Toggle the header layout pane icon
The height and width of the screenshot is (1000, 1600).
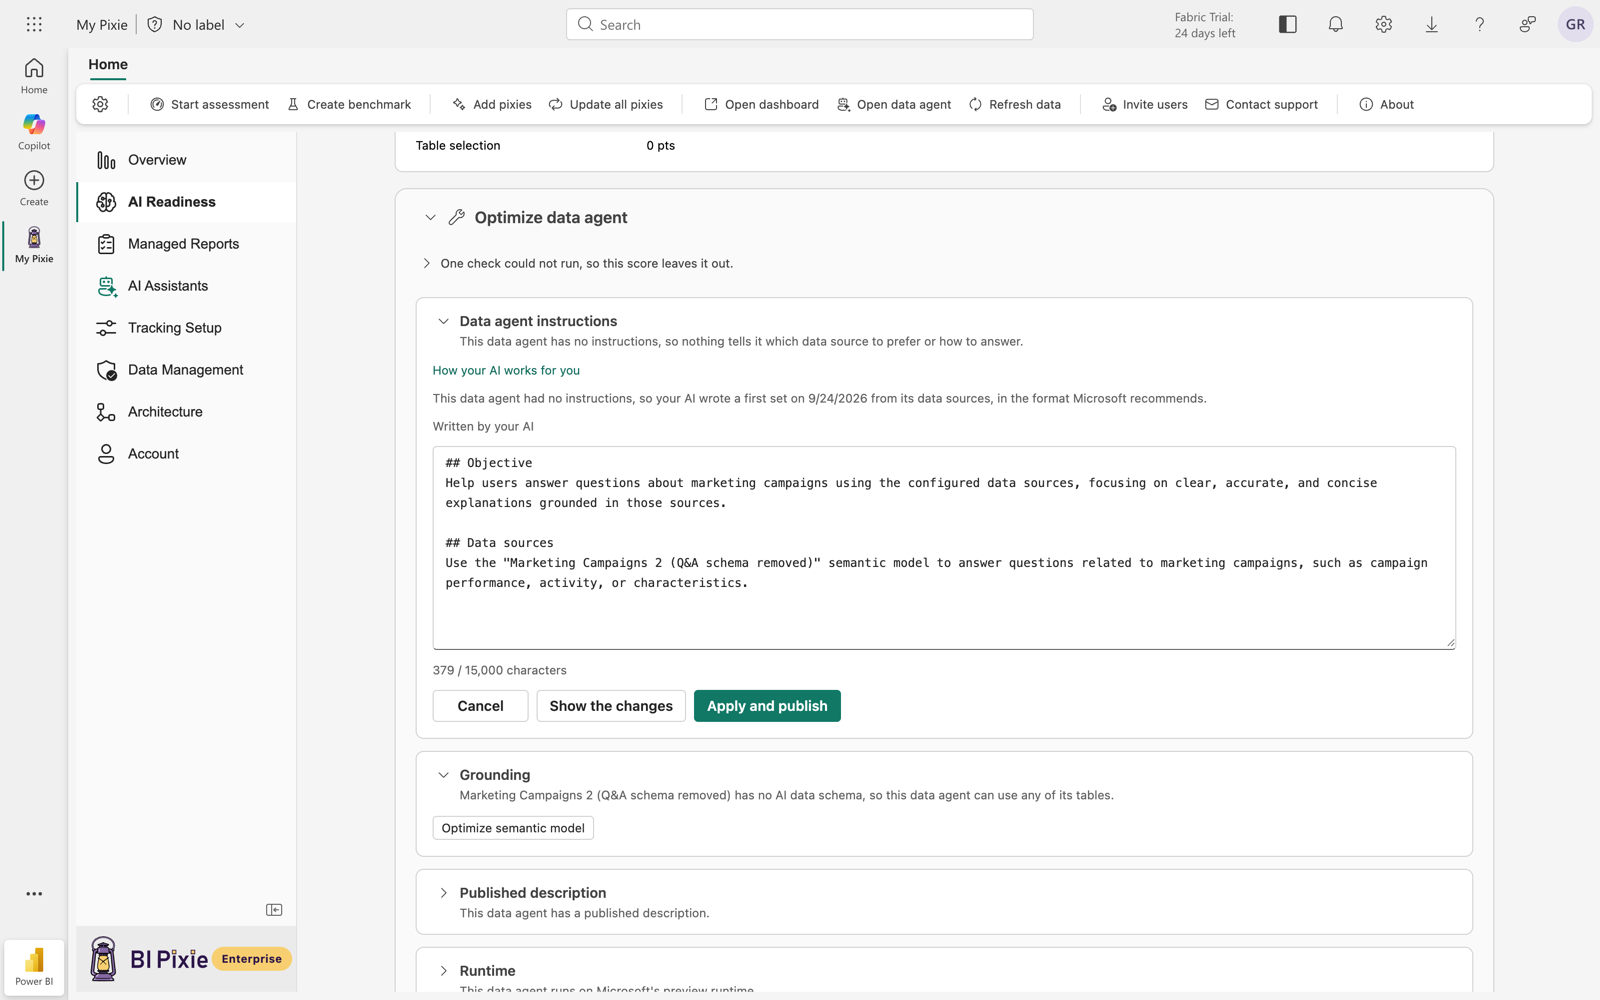click(x=1287, y=24)
